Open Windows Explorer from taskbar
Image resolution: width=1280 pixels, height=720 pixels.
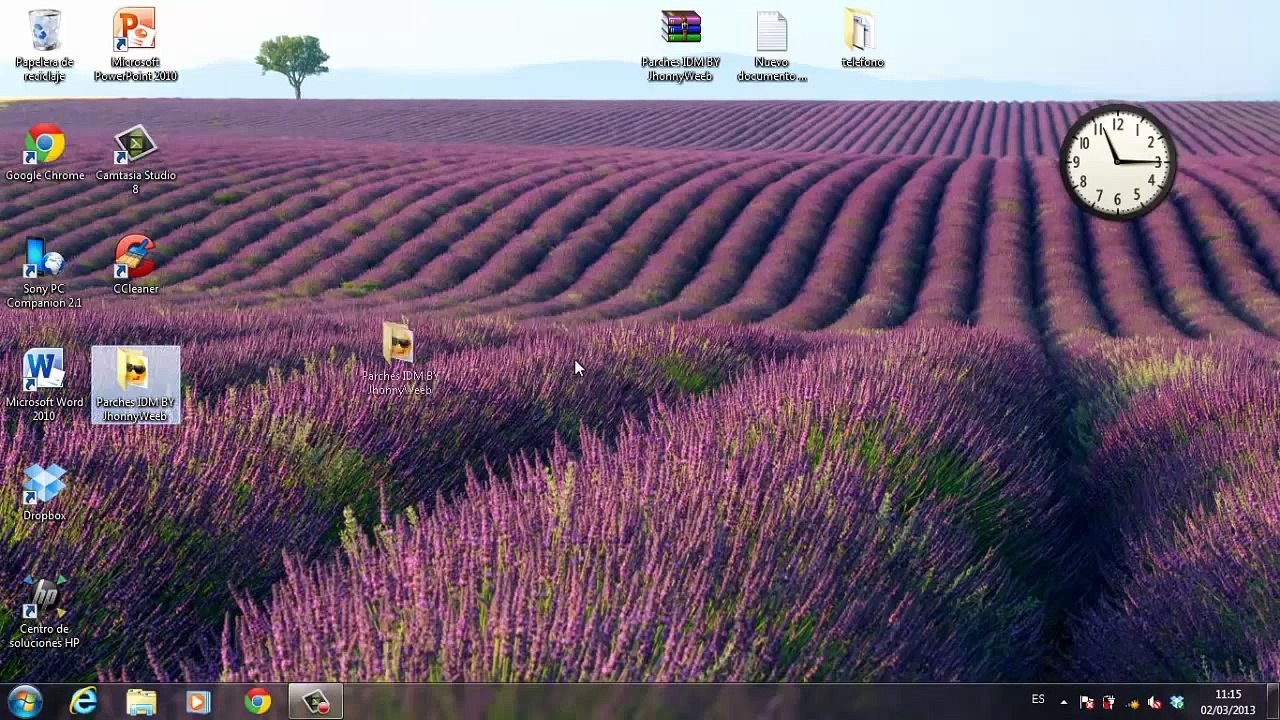click(x=141, y=702)
